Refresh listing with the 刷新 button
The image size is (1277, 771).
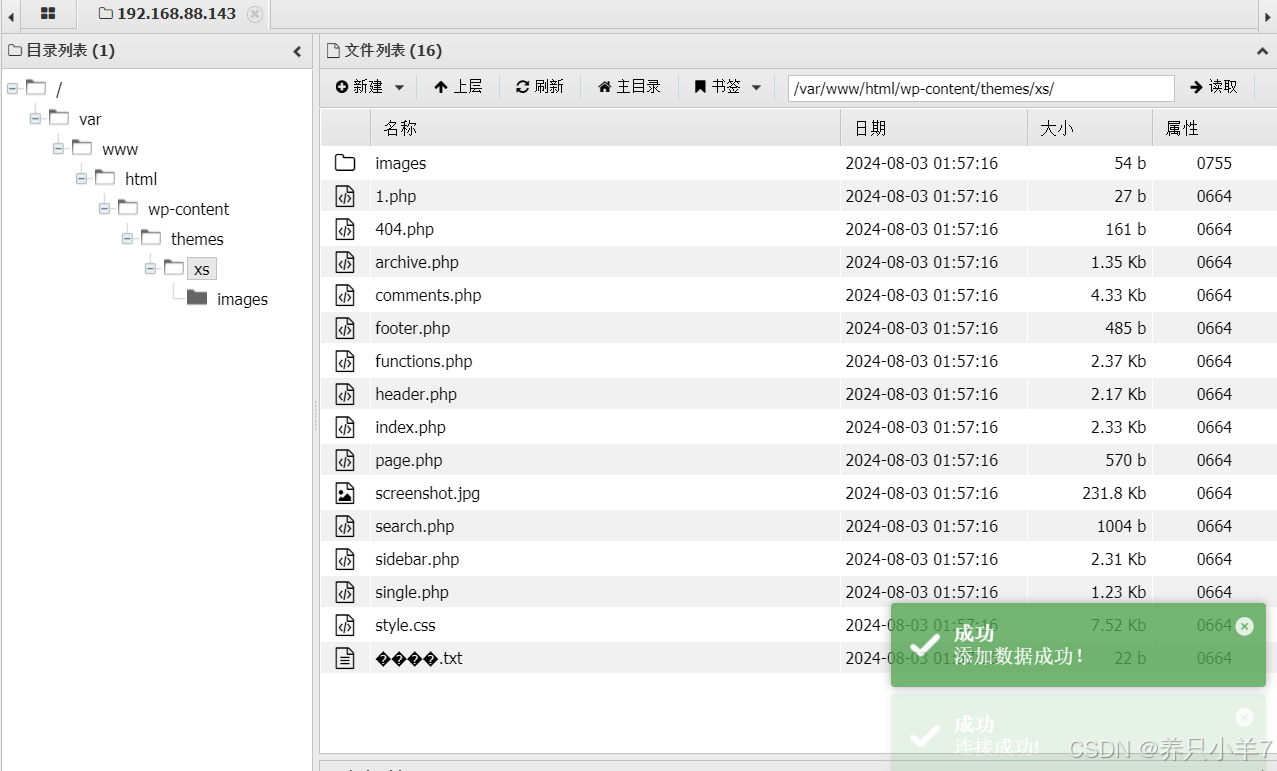tap(540, 87)
